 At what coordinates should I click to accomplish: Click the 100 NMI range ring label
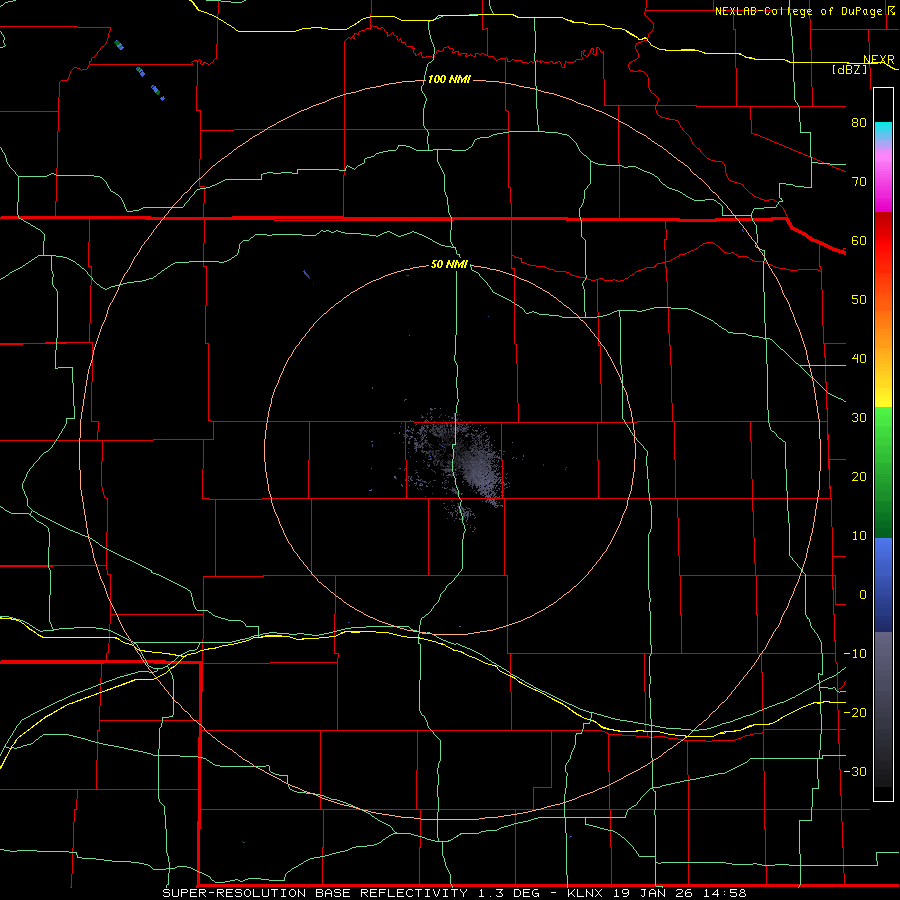pyautogui.click(x=449, y=79)
